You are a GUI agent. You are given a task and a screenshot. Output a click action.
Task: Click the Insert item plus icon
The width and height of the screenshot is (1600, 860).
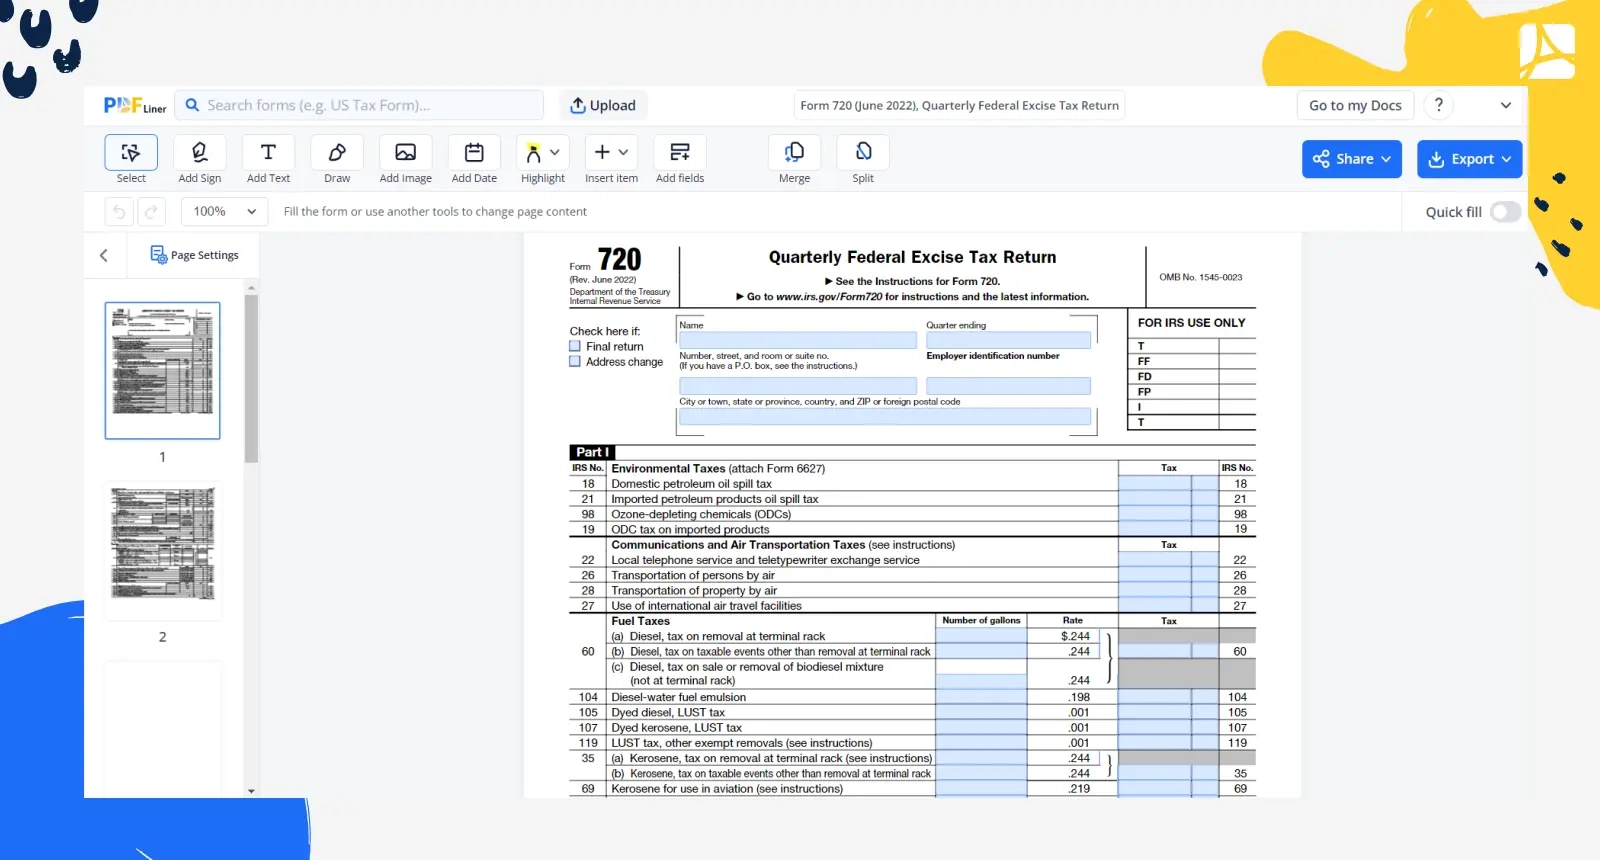pyautogui.click(x=602, y=152)
